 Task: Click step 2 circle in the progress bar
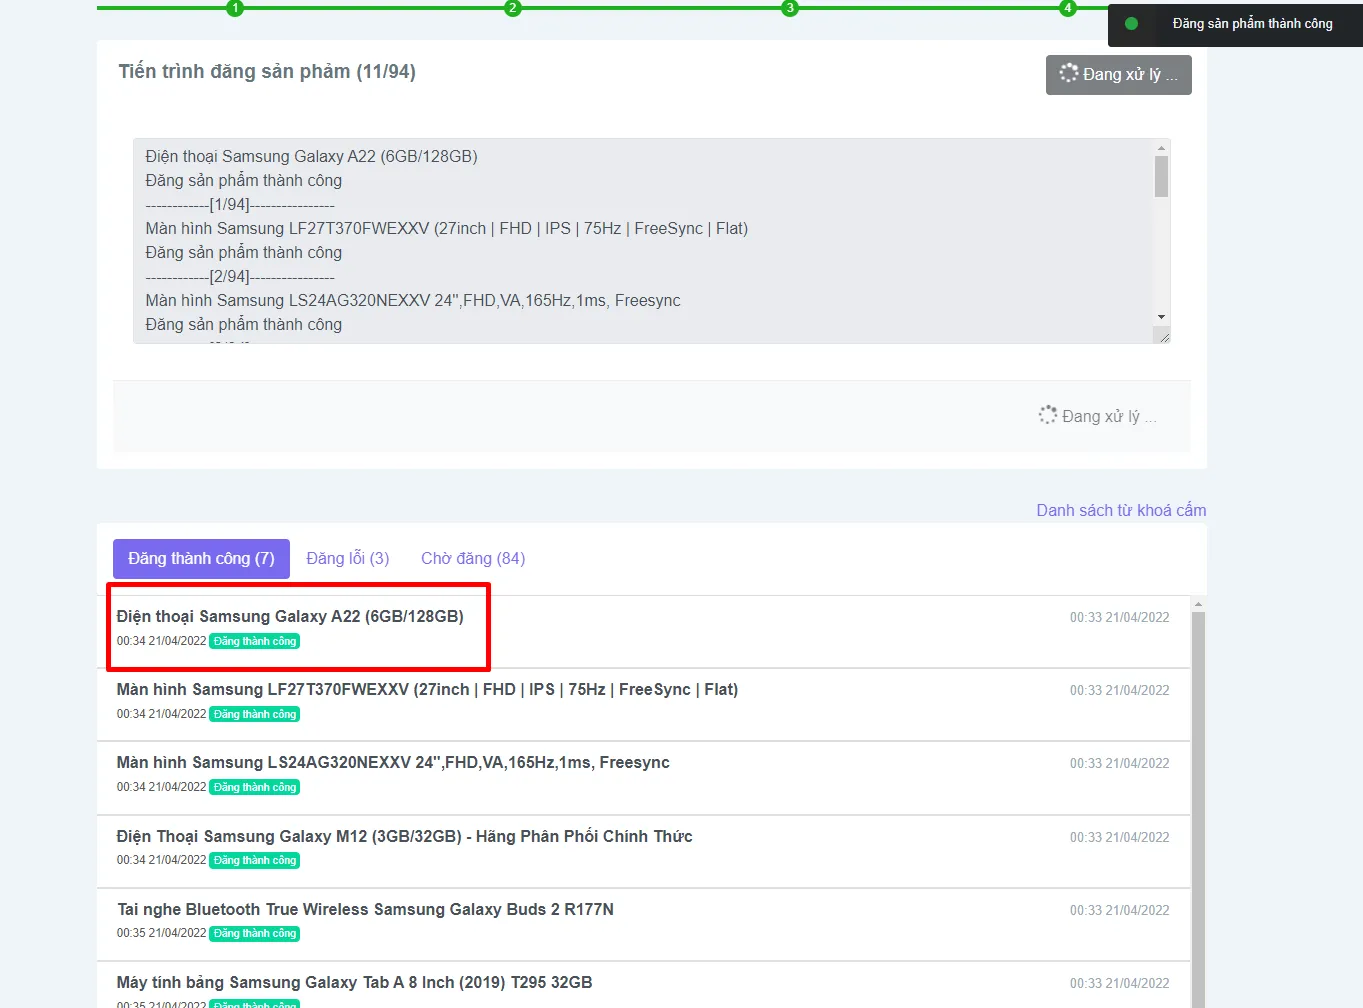513,8
